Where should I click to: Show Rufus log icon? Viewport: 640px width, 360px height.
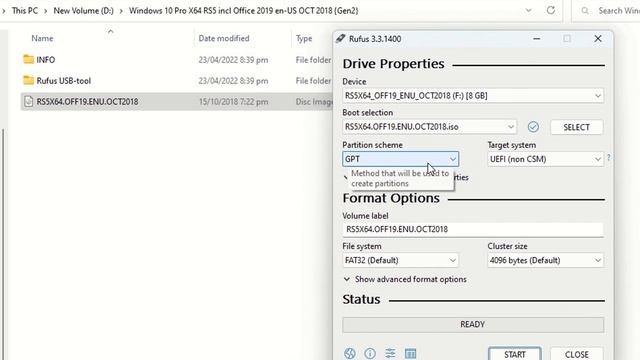point(410,353)
